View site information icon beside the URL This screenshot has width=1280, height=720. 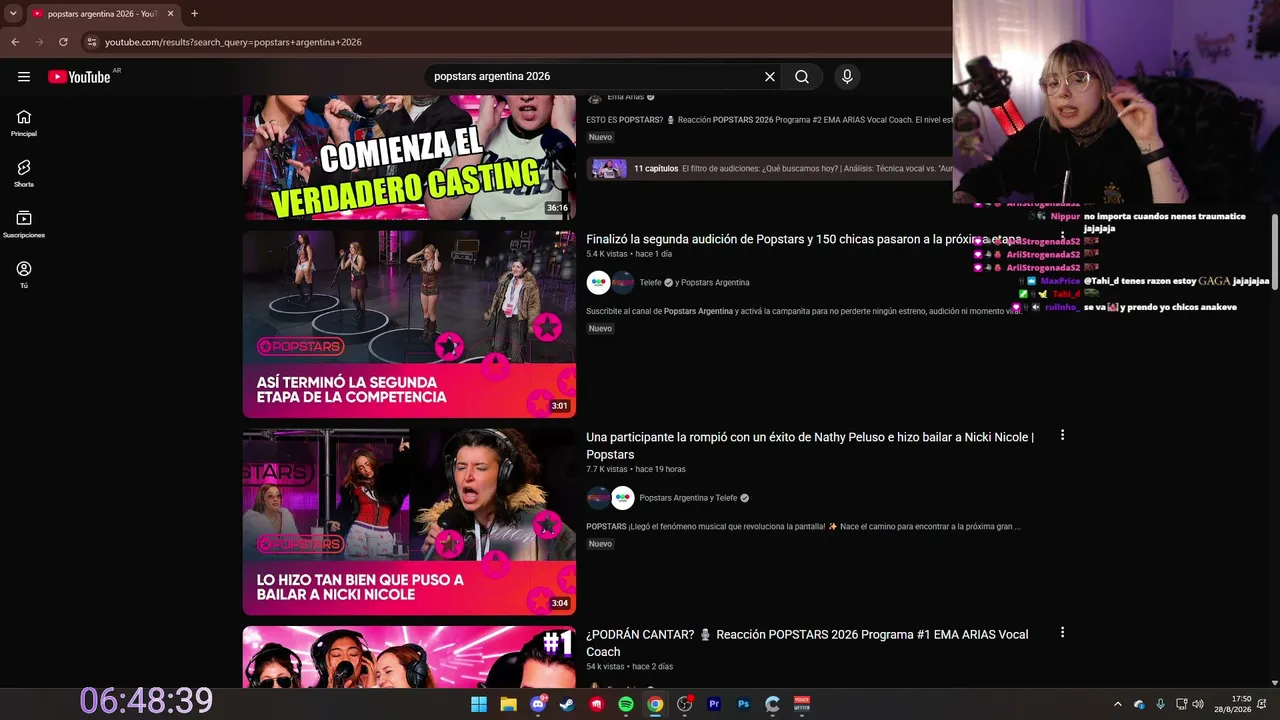(x=92, y=42)
